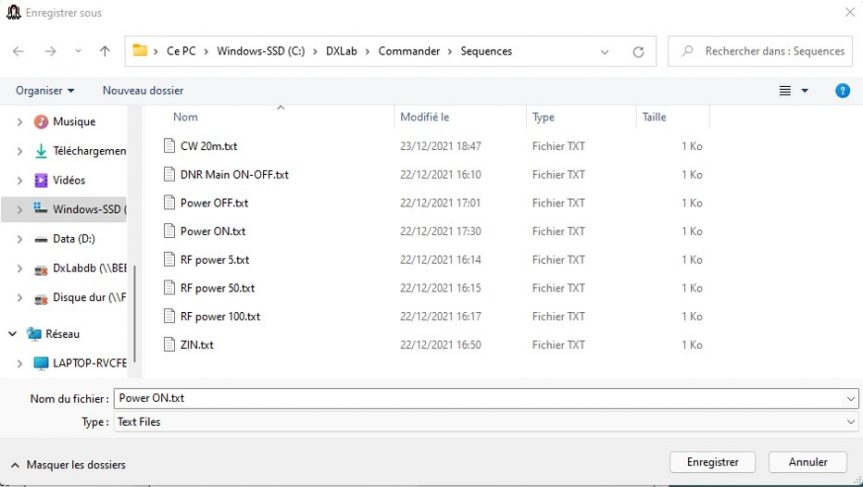Refresh the Sequences folder listing
This screenshot has height=487, width=863.
pyautogui.click(x=638, y=52)
